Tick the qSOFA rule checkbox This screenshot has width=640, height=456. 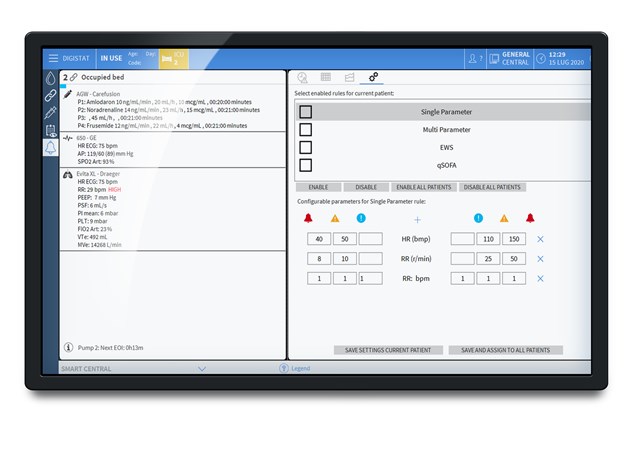click(x=306, y=165)
